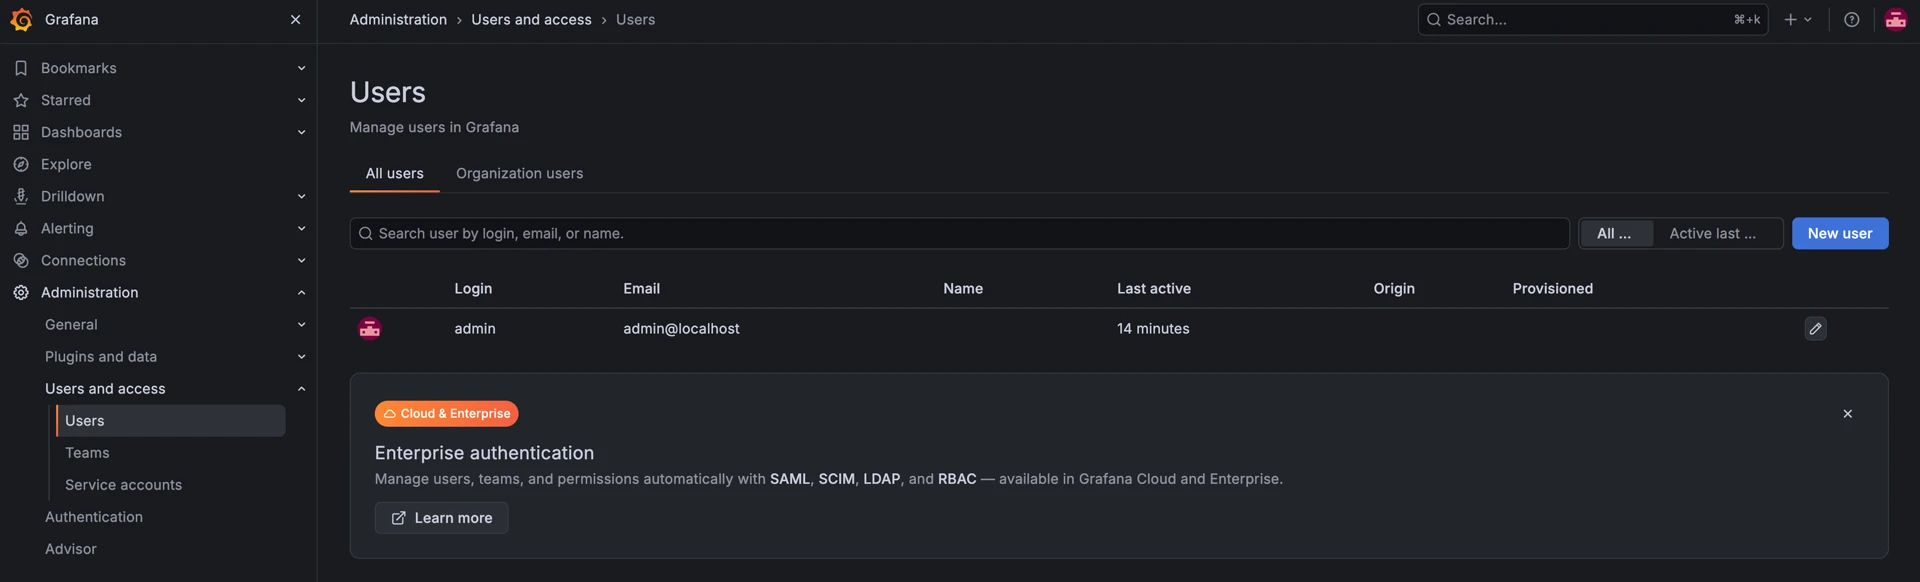This screenshot has height=582, width=1920.
Task: Click the Name column header
Action: 963,288
